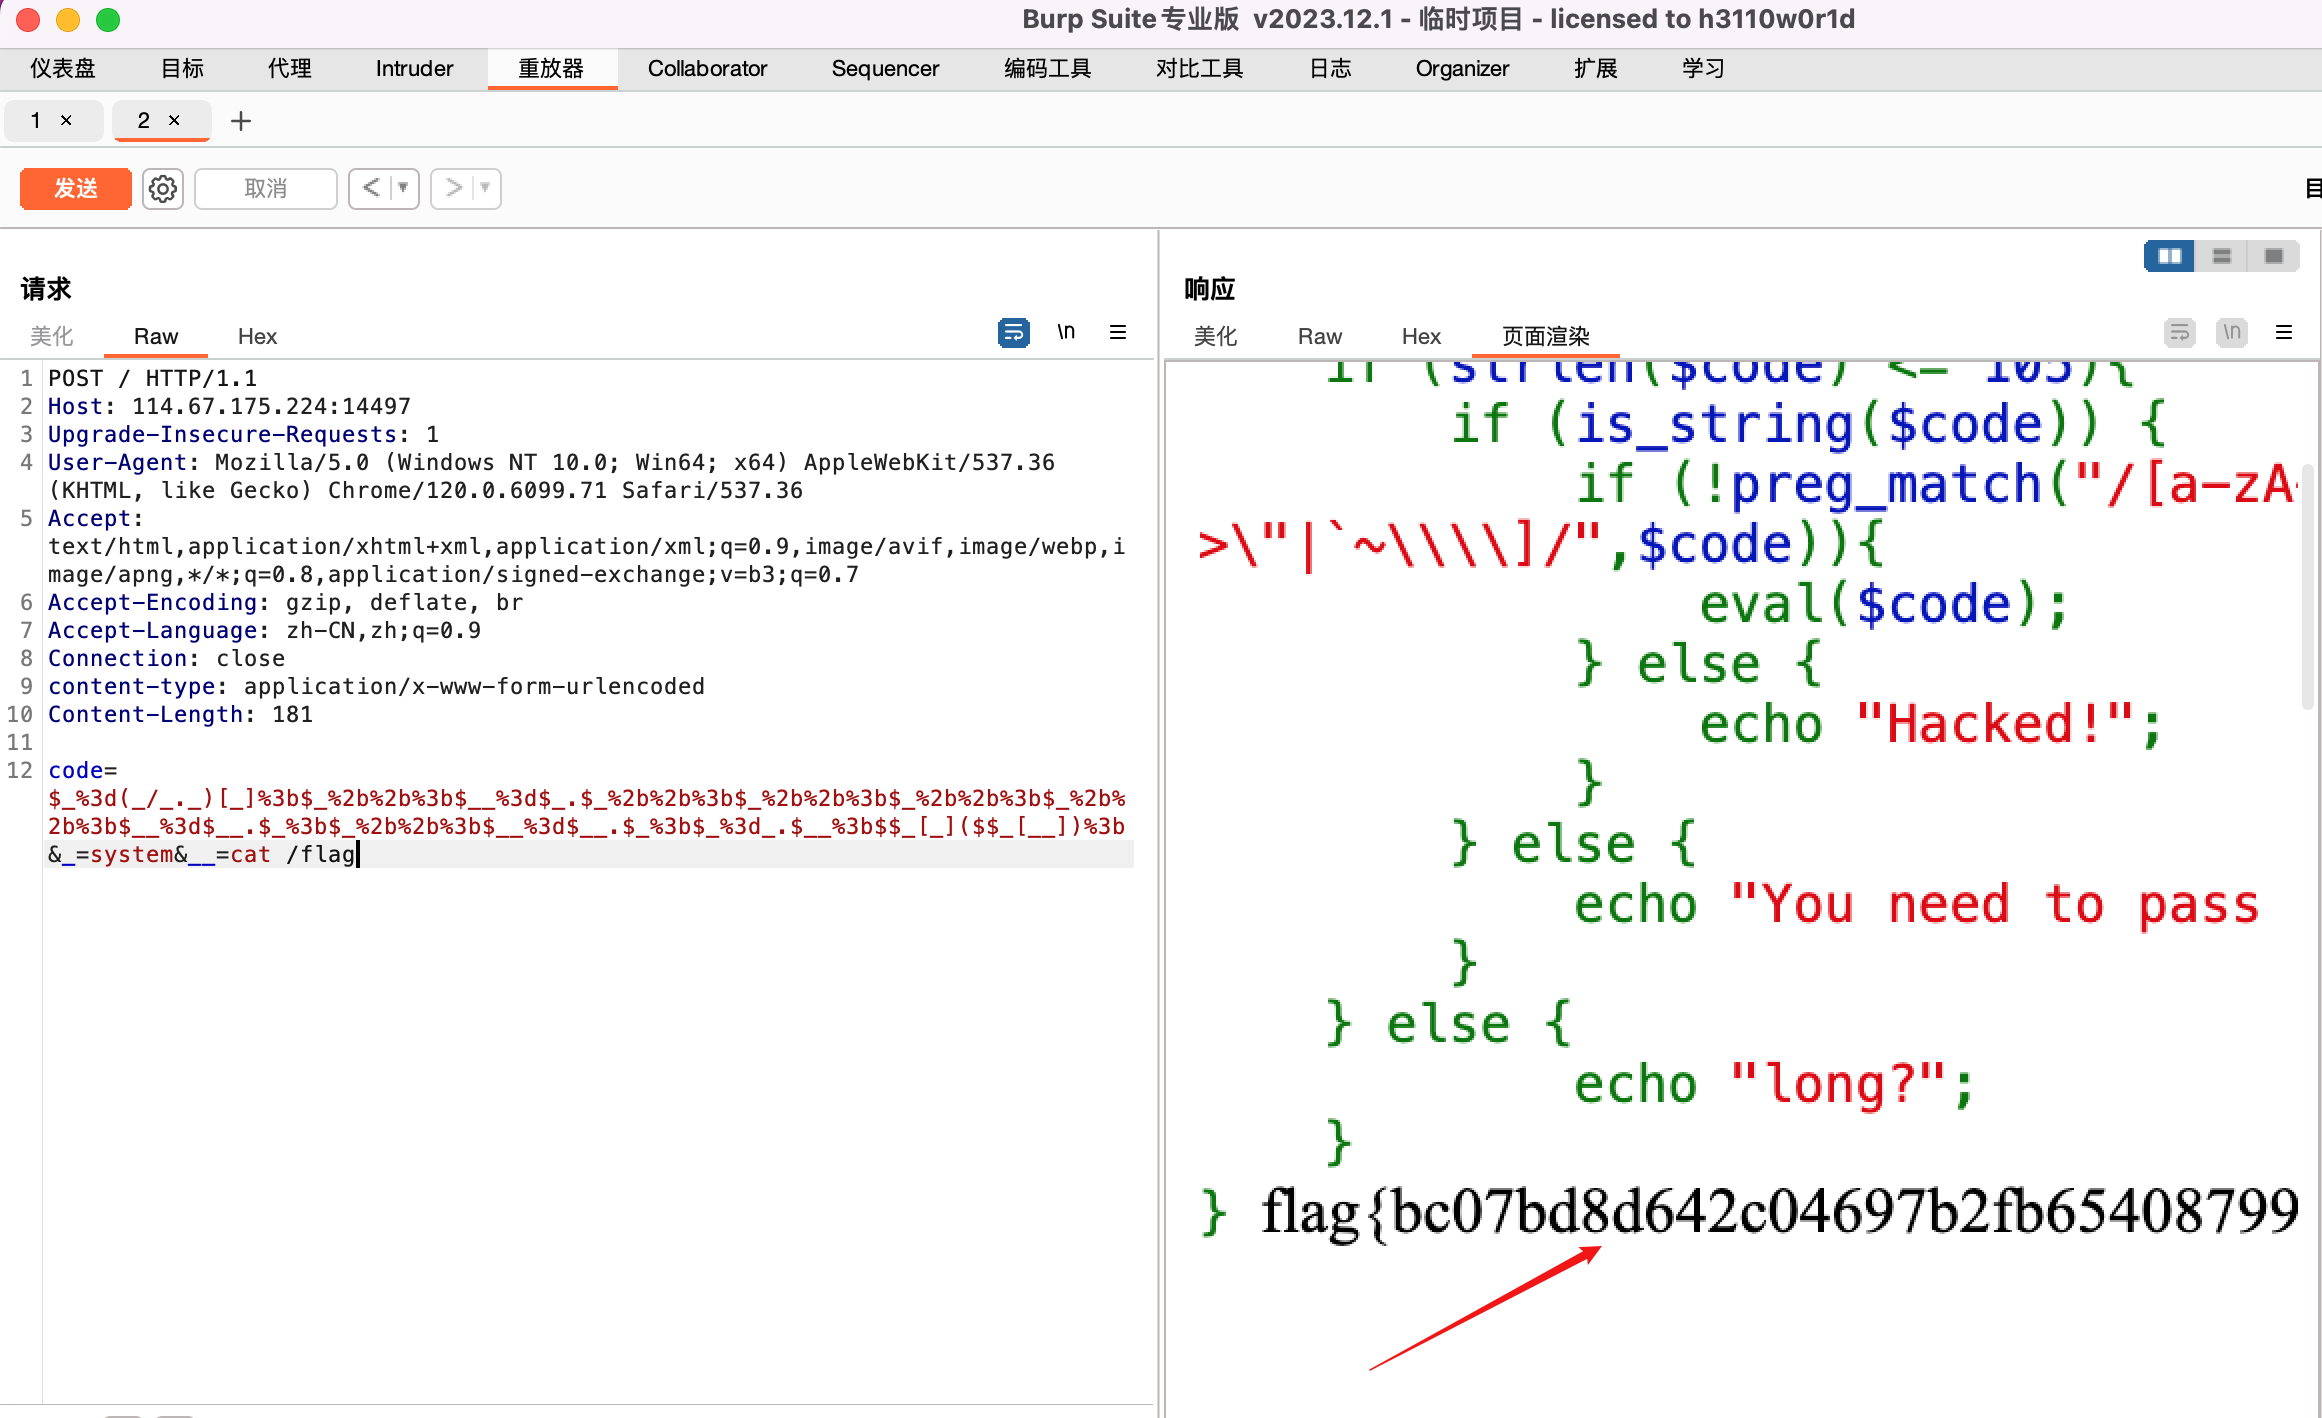This screenshot has width=2322, height=1418.
Task: Click the 发送 send button
Action: point(75,188)
